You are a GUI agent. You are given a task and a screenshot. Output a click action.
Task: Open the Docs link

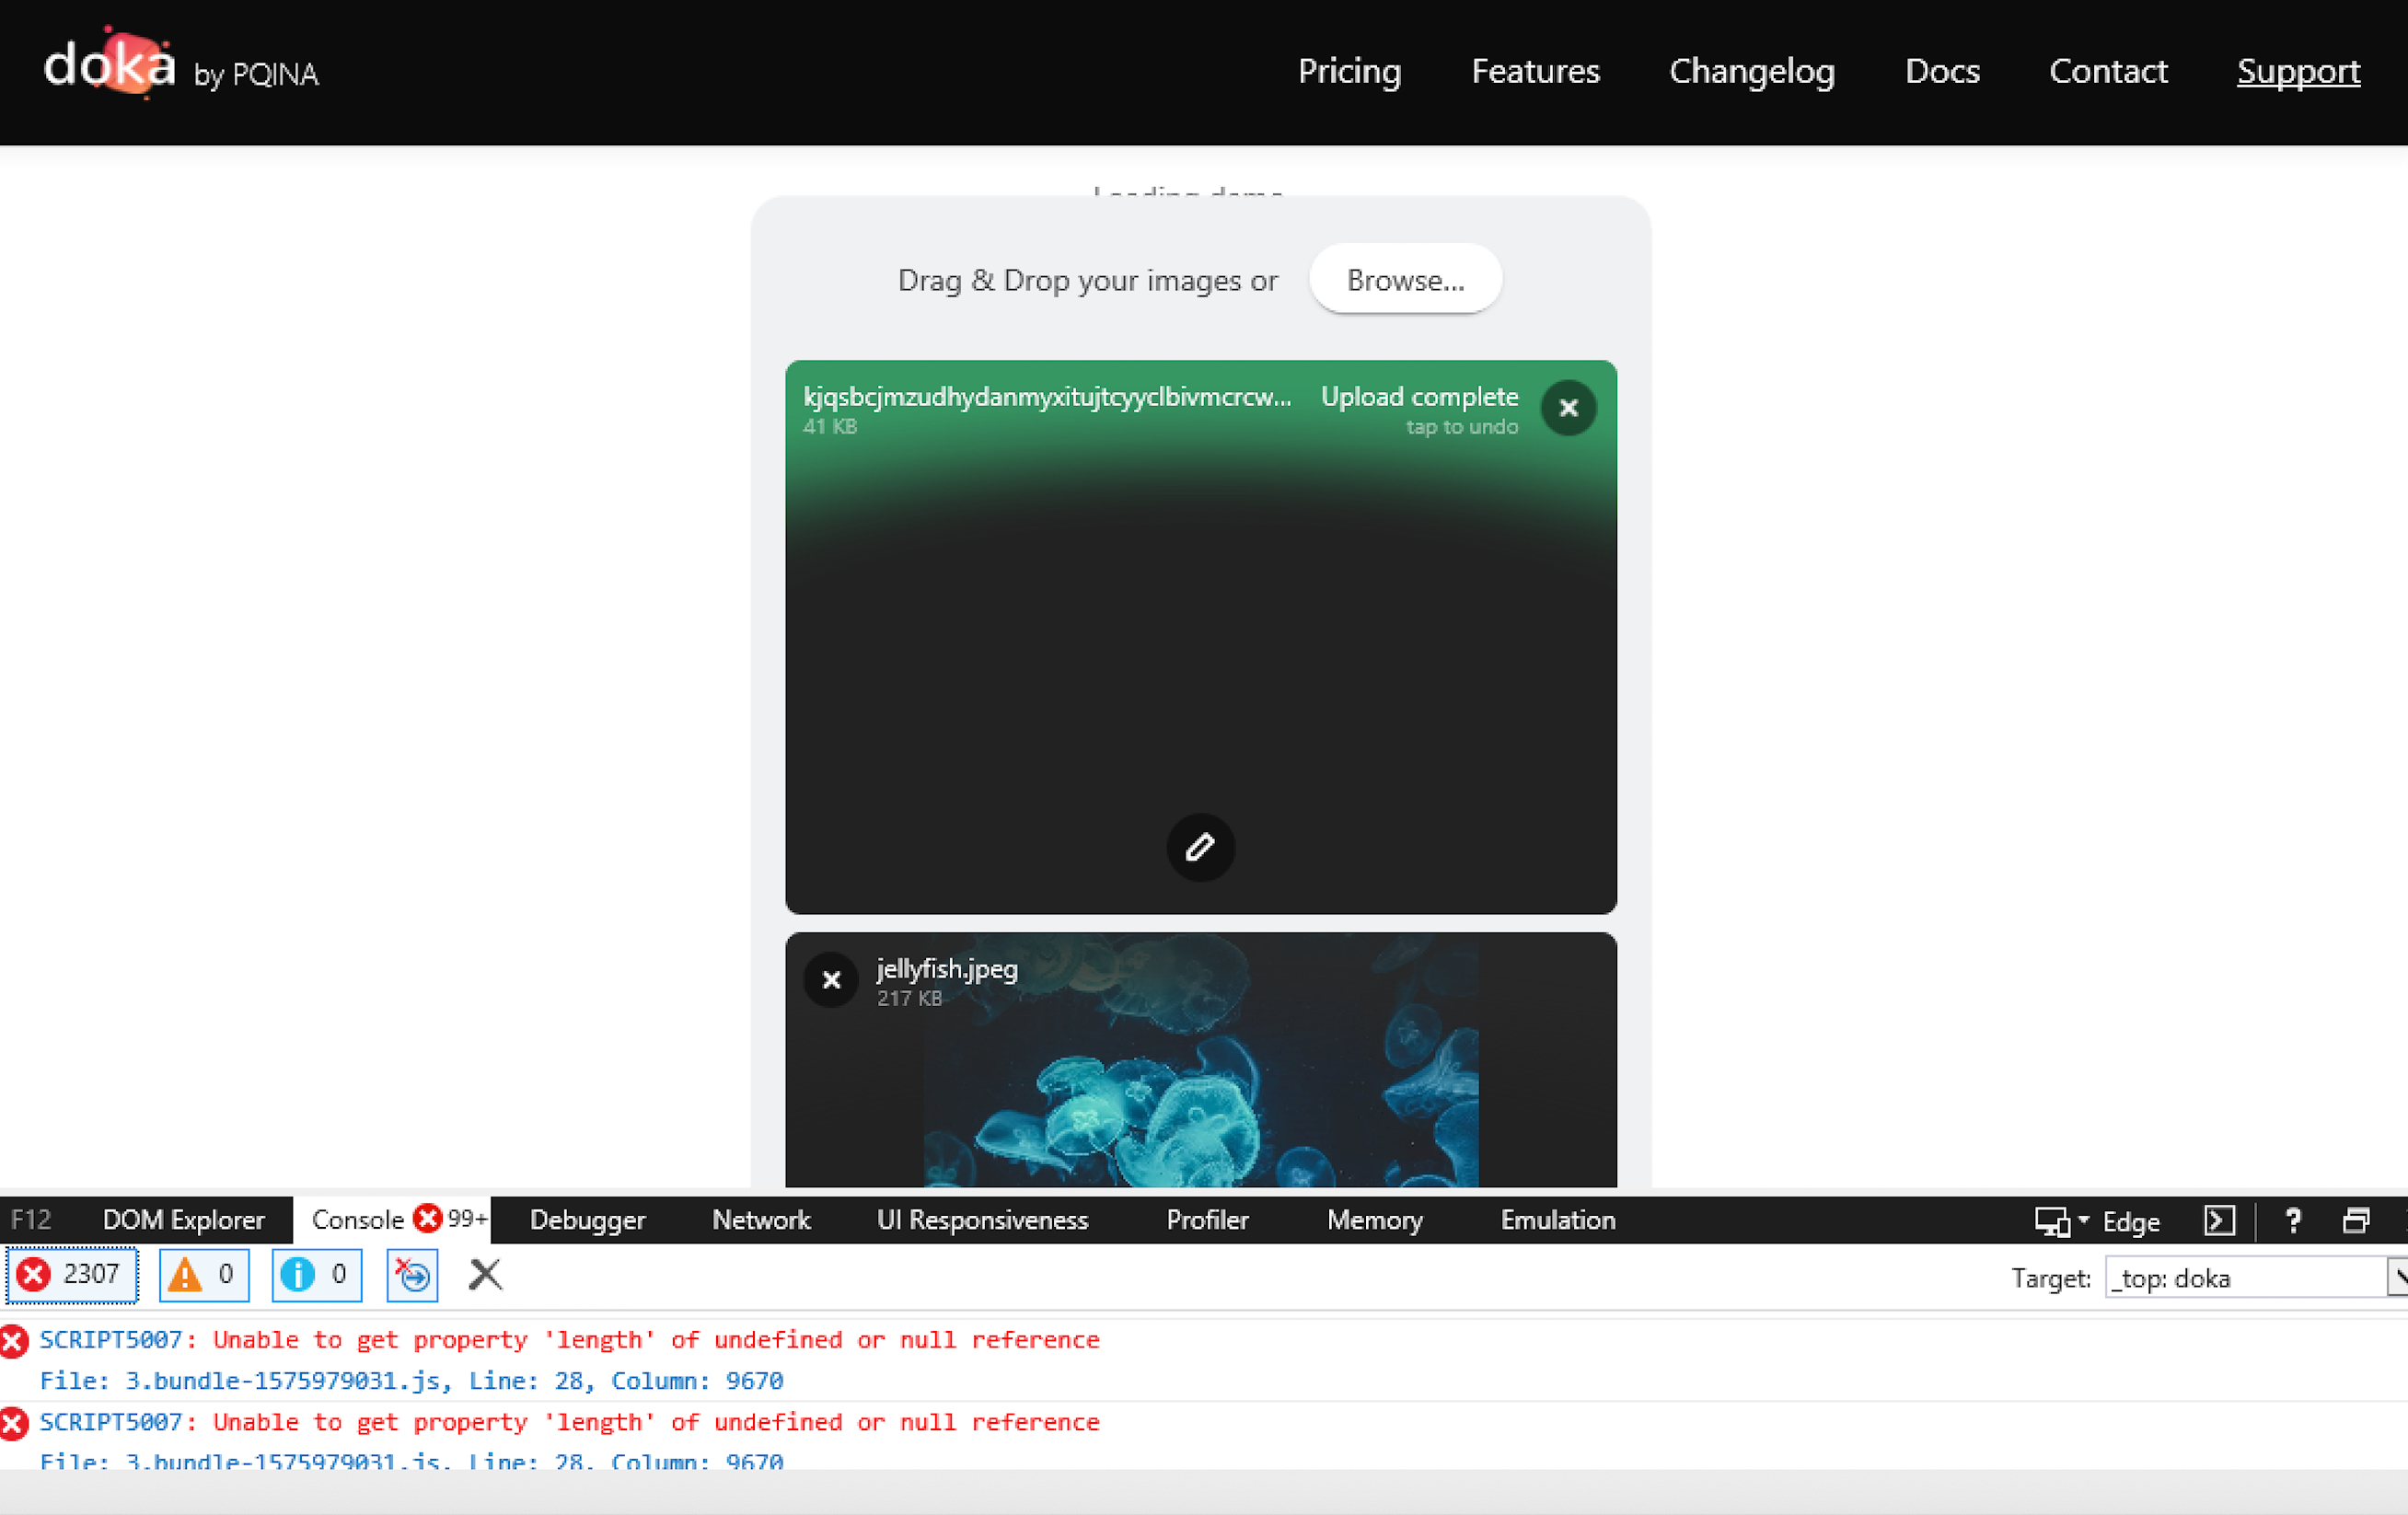click(x=1942, y=71)
